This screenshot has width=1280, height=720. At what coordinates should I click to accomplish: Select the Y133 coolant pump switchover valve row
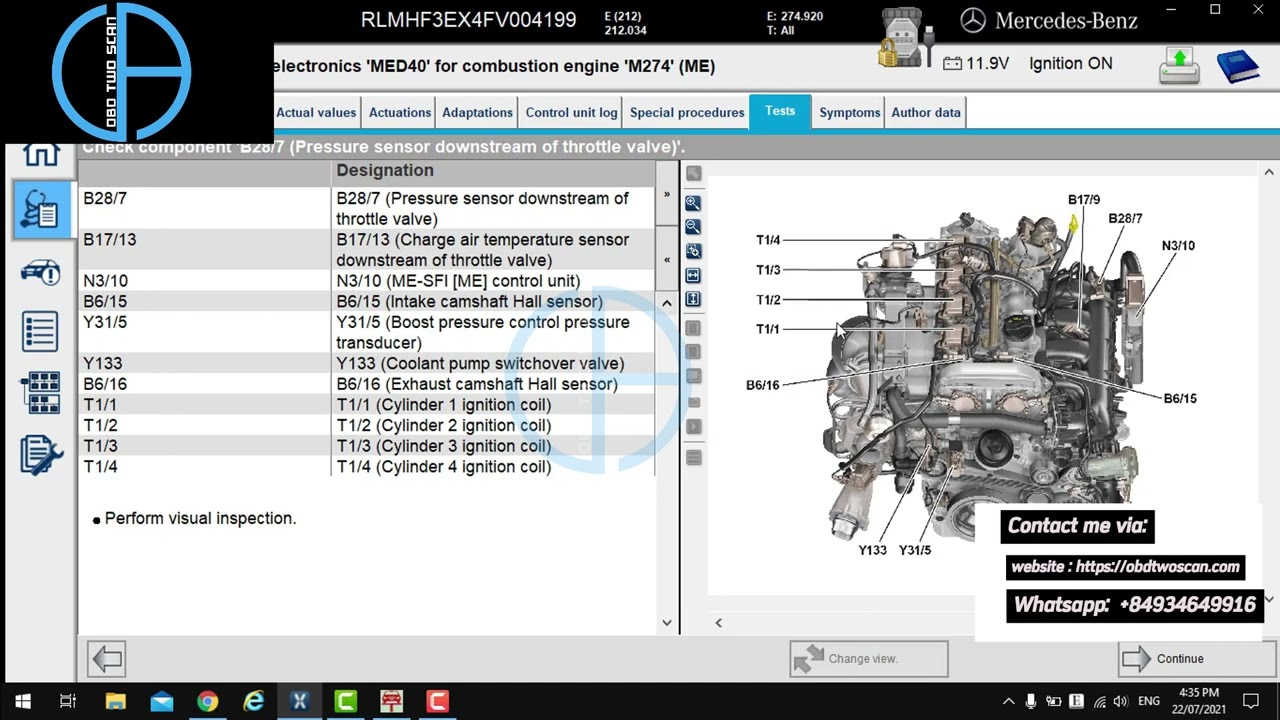[367, 363]
